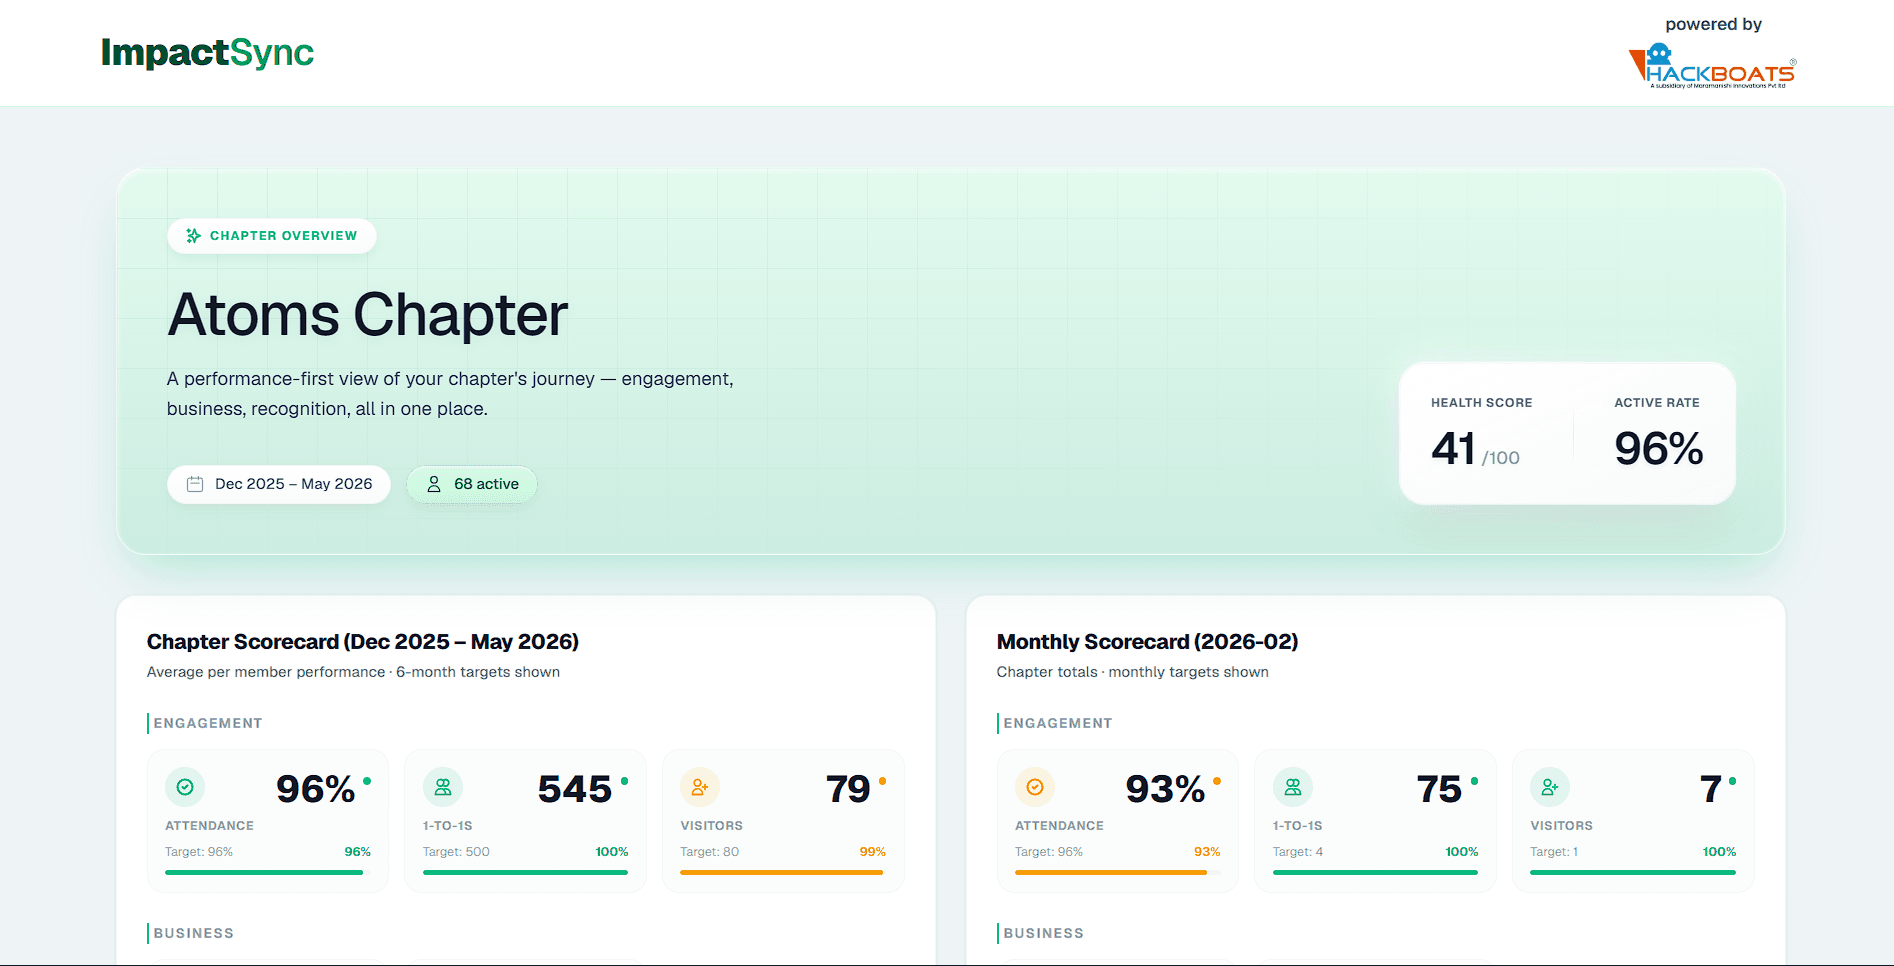This screenshot has height=966, width=1894.
Task: Click Monthly Scorecard visitors add-person icon
Action: [x=1550, y=787]
